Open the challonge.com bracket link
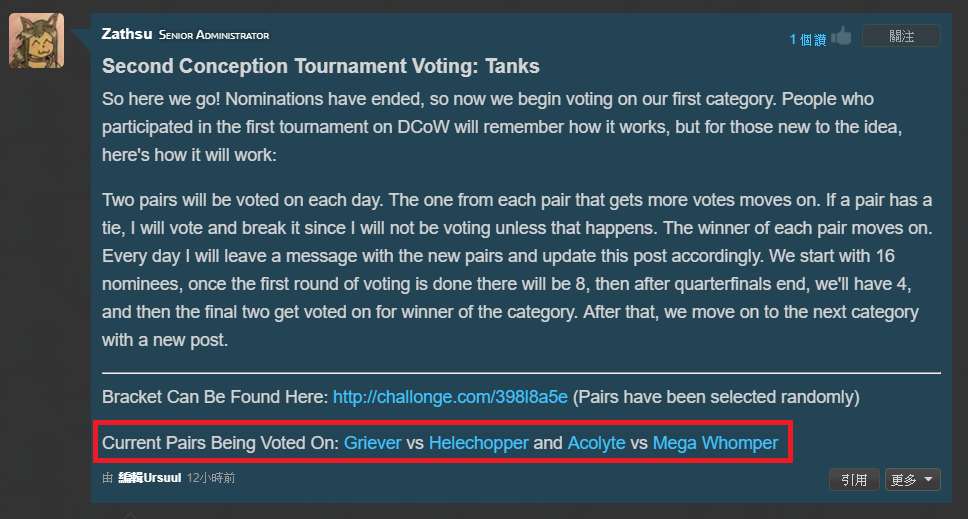The image size is (968, 519). click(x=450, y=397)
